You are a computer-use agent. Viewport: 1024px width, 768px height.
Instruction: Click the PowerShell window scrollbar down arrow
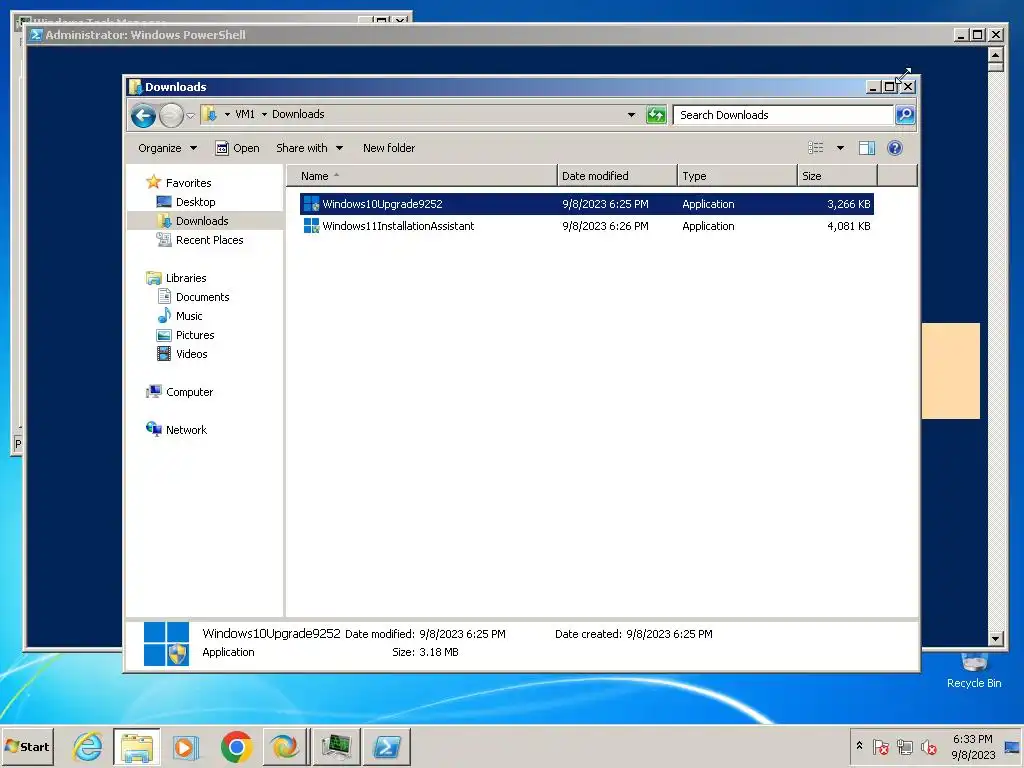point(995,639)
